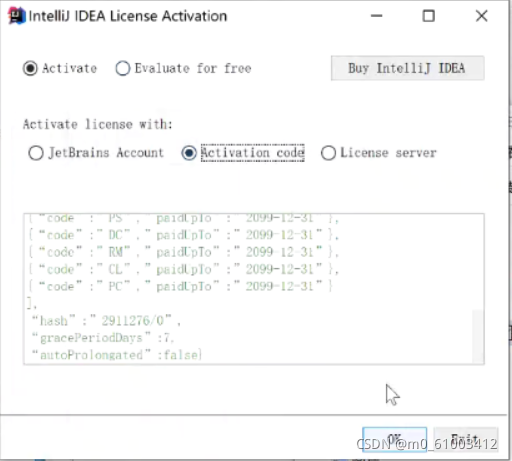Click the "hash" : "2911276/0" line
Image resolution: width=512 pixels, height=461 pixels.
click(x=106, y=321)
